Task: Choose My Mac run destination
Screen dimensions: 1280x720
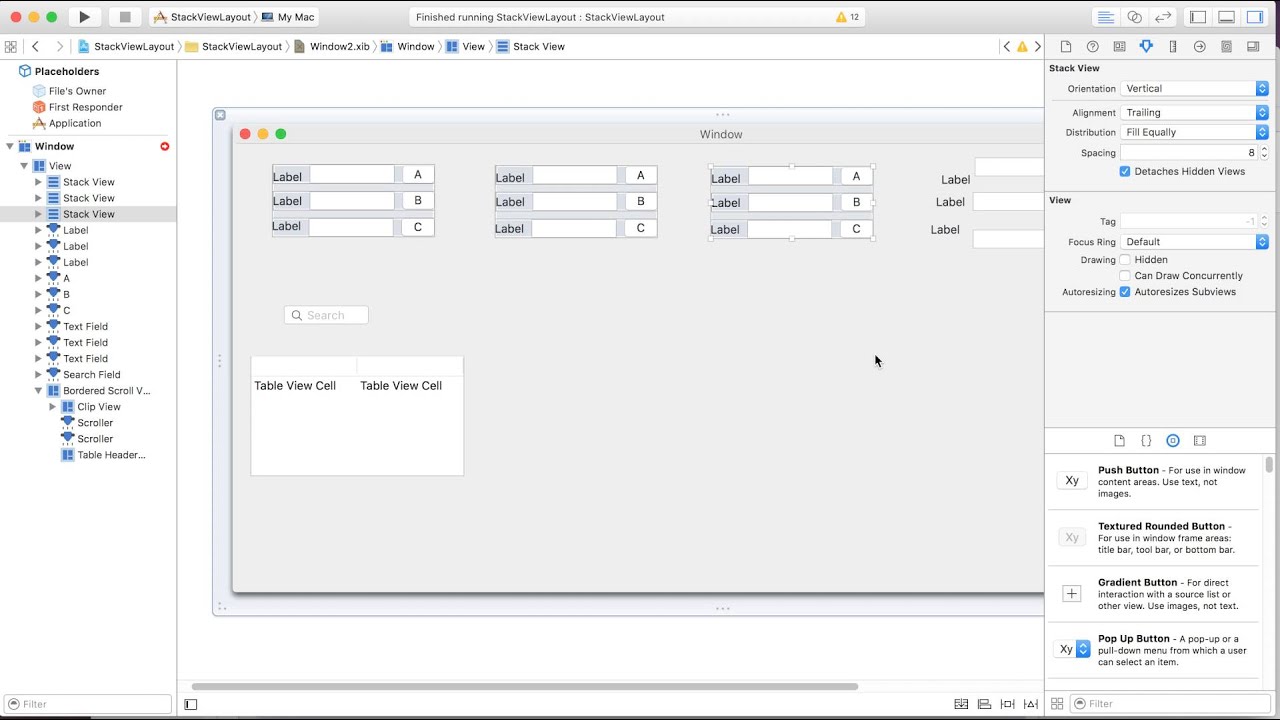Action: 287,17
